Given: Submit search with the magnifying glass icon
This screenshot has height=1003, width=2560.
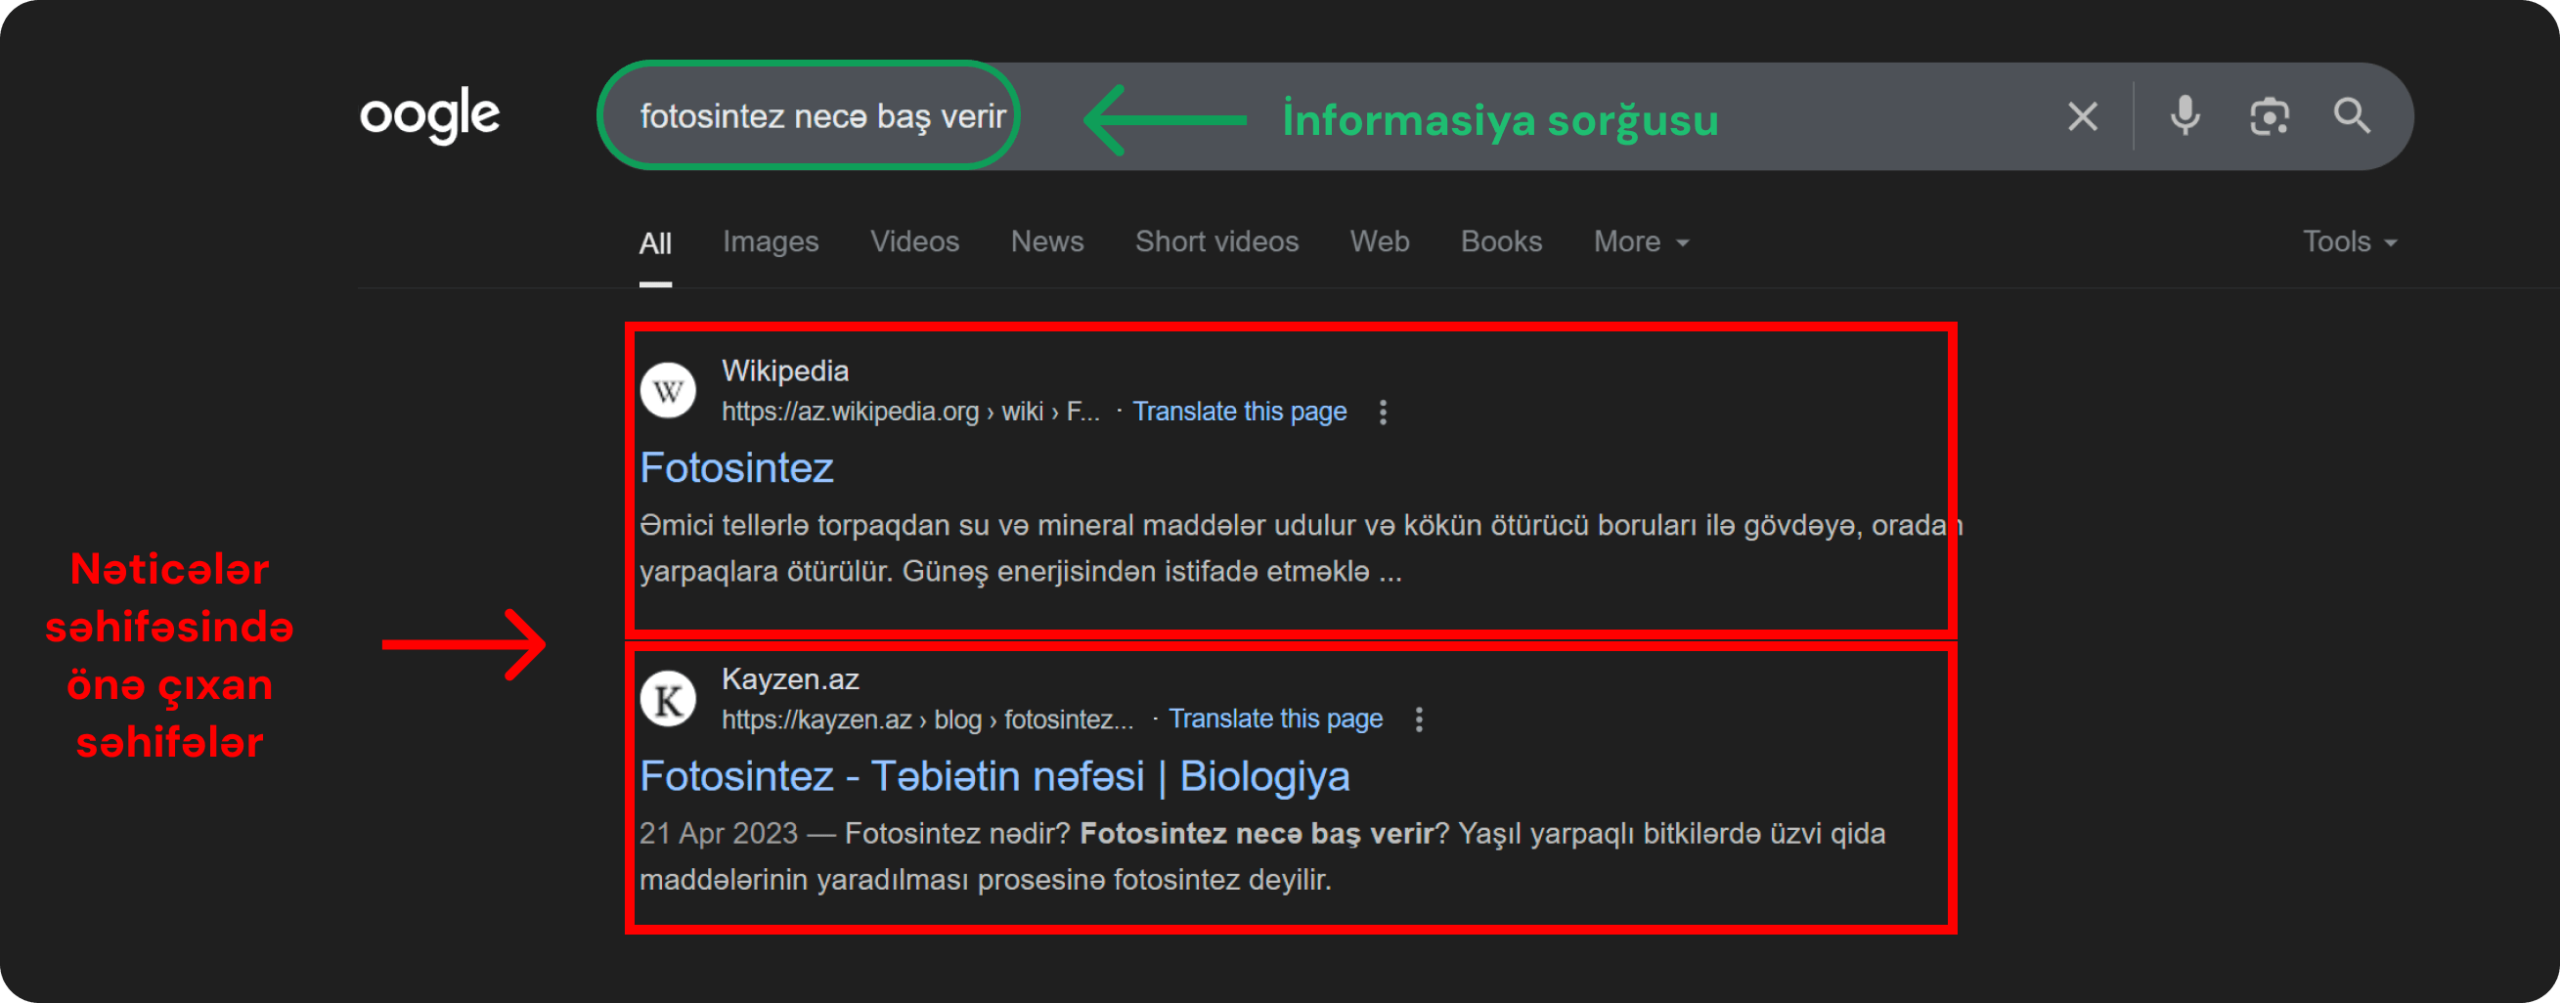Looking at the screenshot, I should (x=2352, y=116).
